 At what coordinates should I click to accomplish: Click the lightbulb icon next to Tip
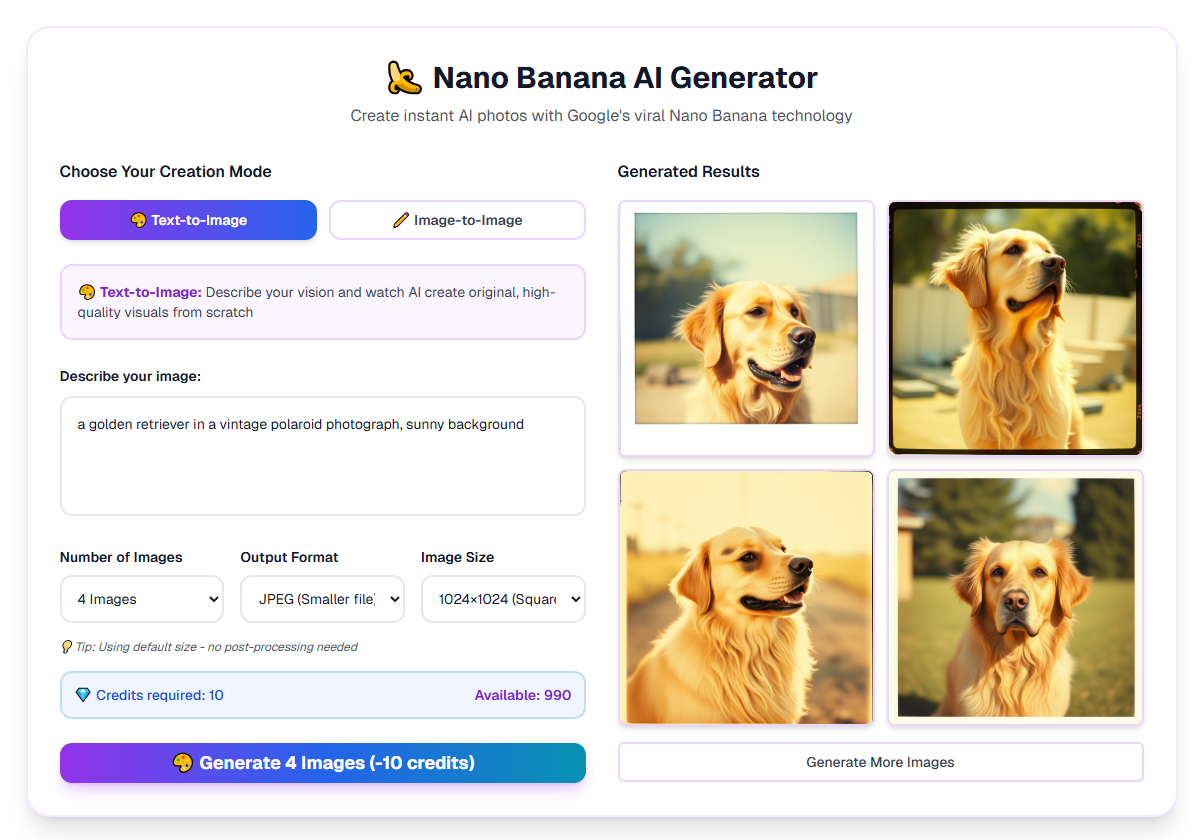66,647
